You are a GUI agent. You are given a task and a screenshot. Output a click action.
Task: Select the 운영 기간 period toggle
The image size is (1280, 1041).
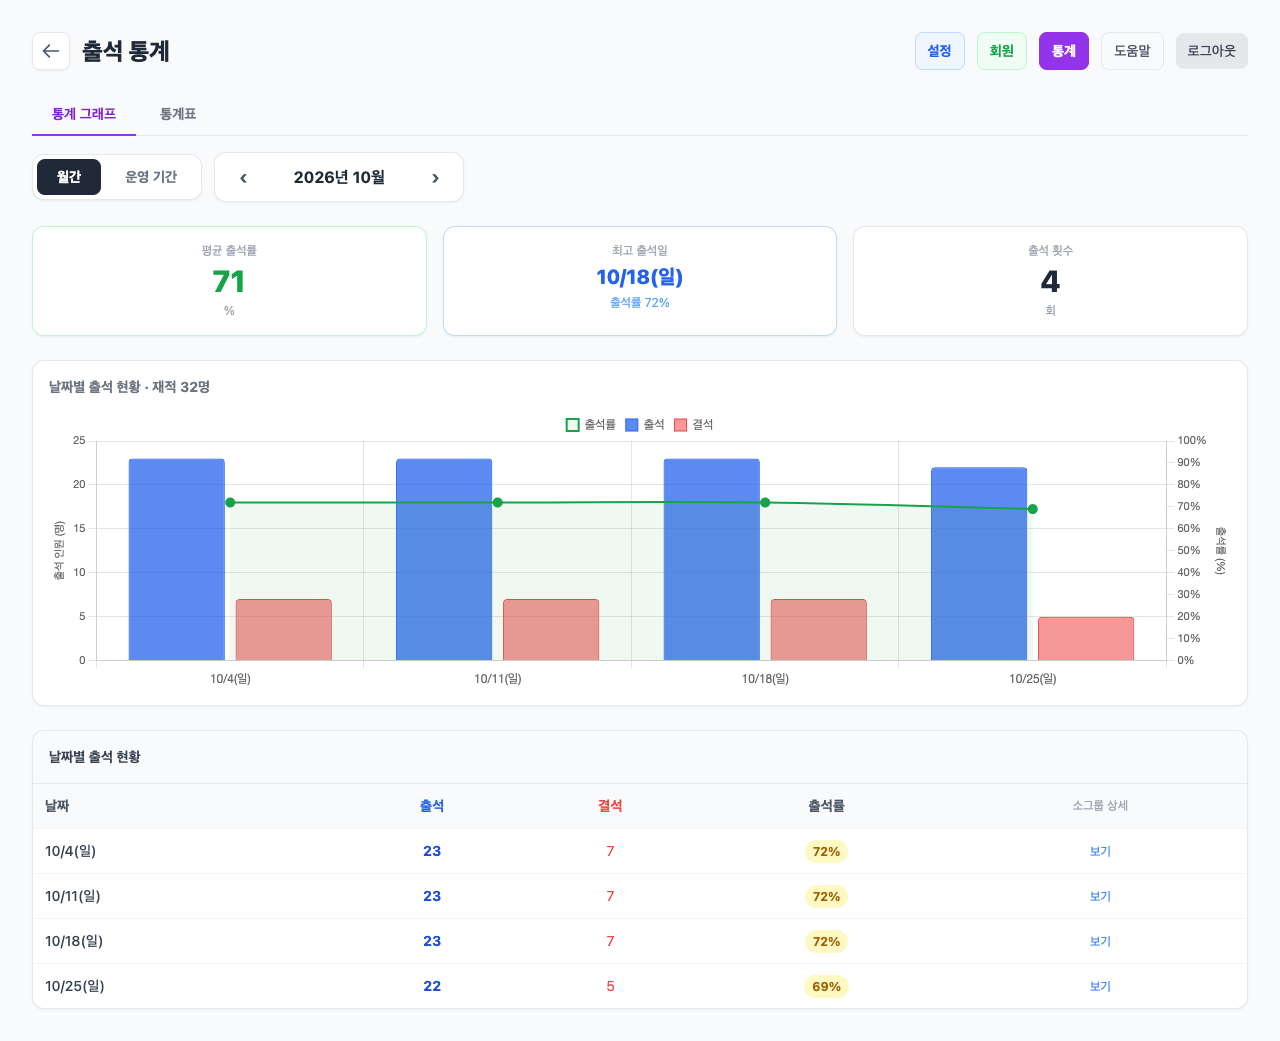(151, 177)
